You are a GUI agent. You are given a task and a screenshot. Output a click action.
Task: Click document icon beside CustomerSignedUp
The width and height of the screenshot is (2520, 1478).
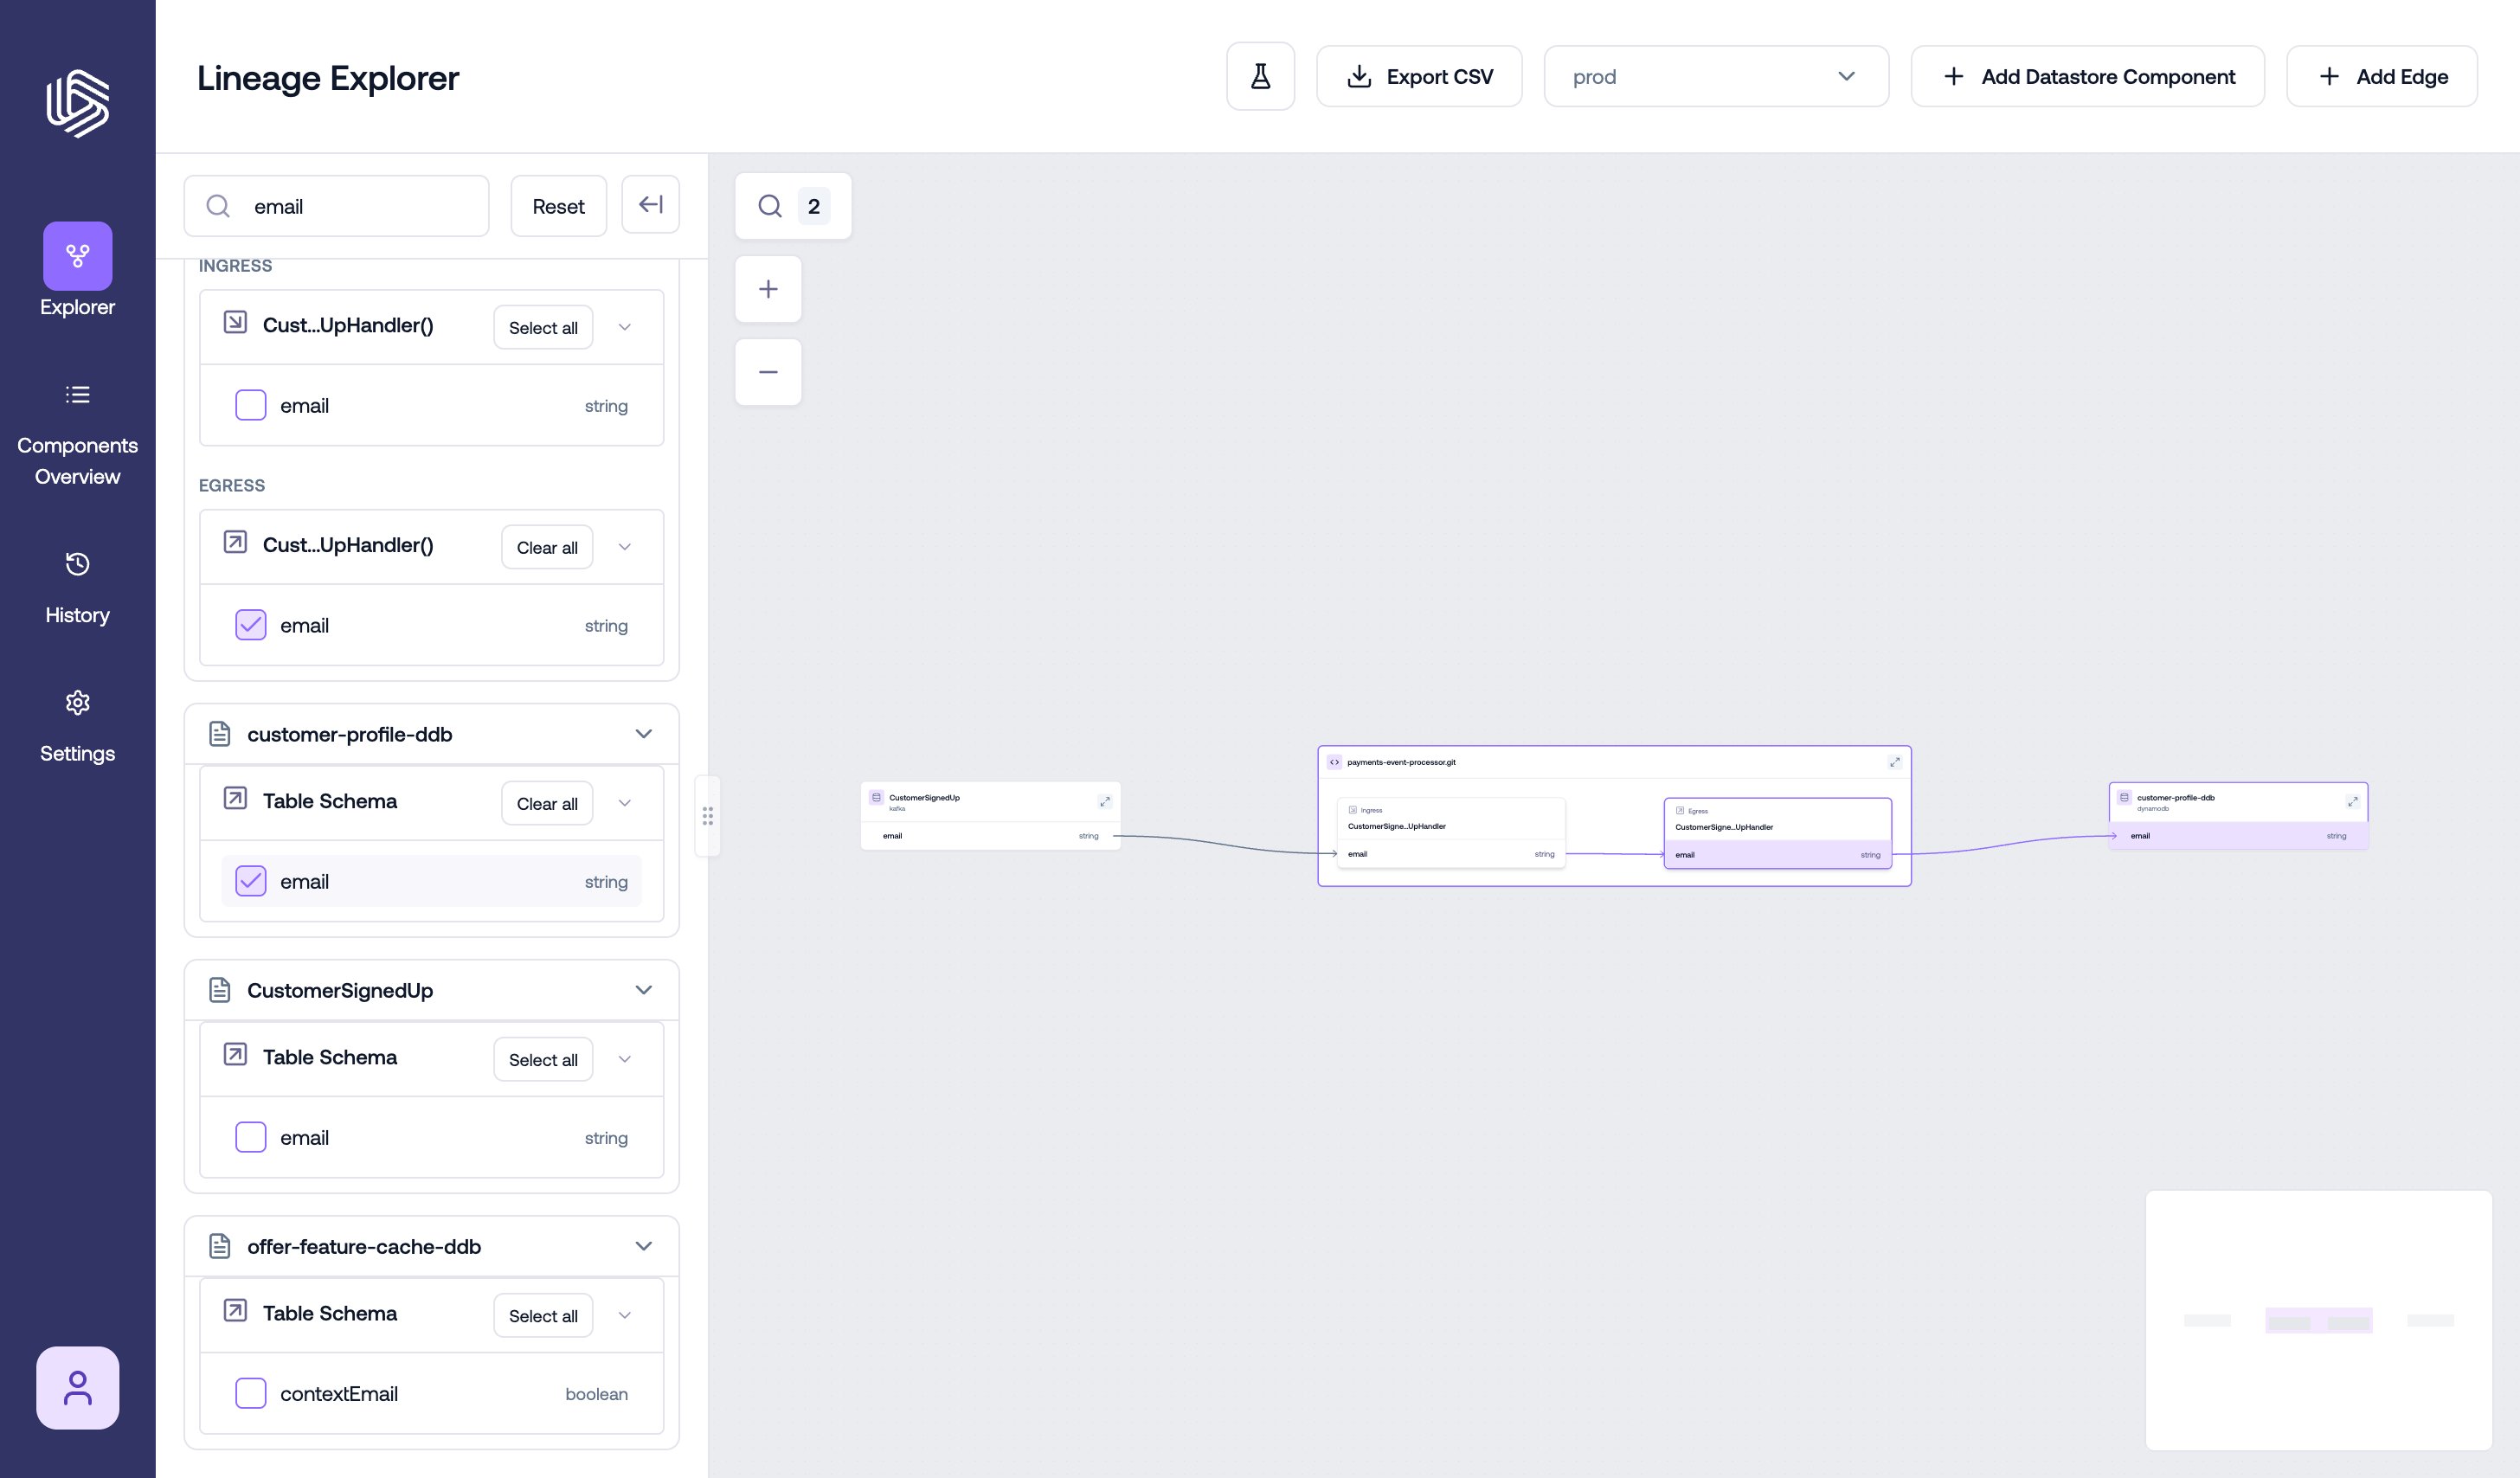[x=220, y=990]
